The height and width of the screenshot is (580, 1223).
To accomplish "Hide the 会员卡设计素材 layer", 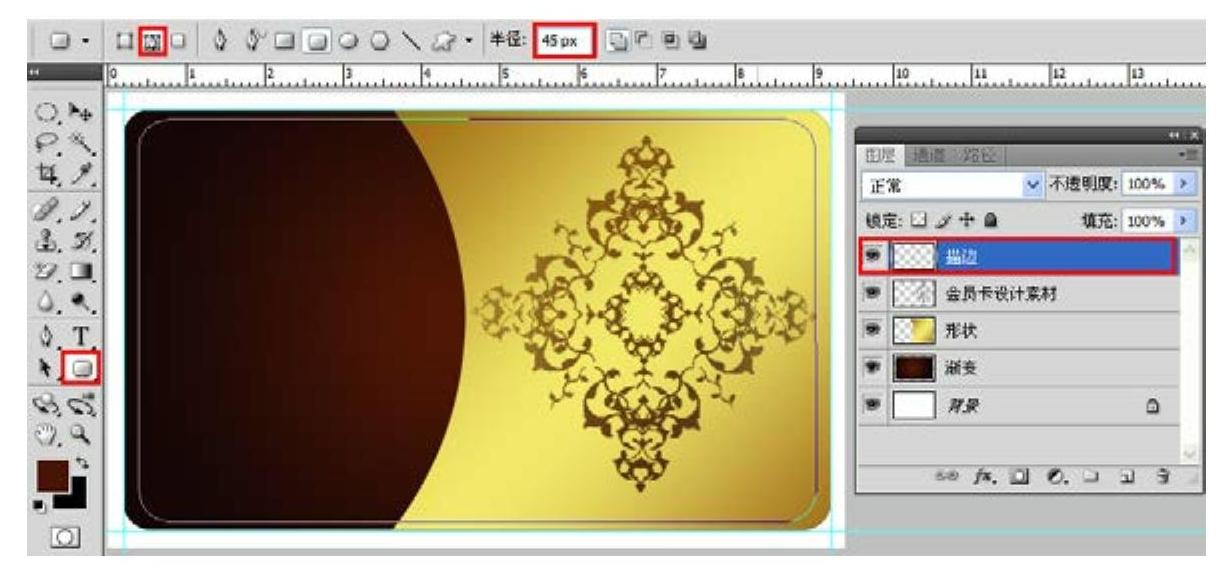I will [872, 293].
